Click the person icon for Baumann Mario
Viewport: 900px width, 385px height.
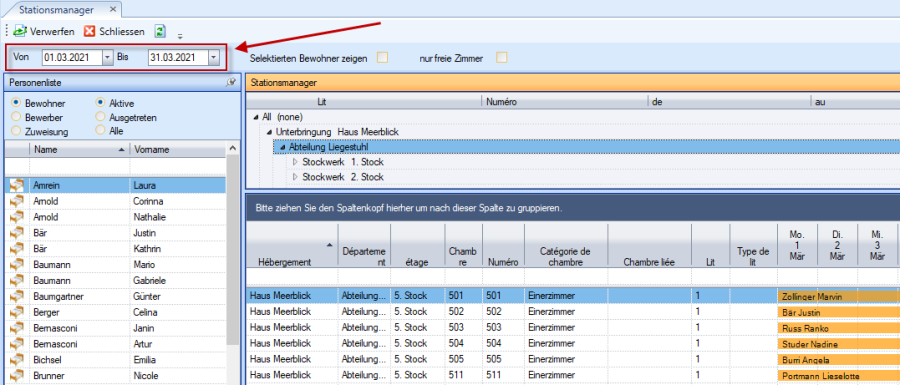(17, 265)
